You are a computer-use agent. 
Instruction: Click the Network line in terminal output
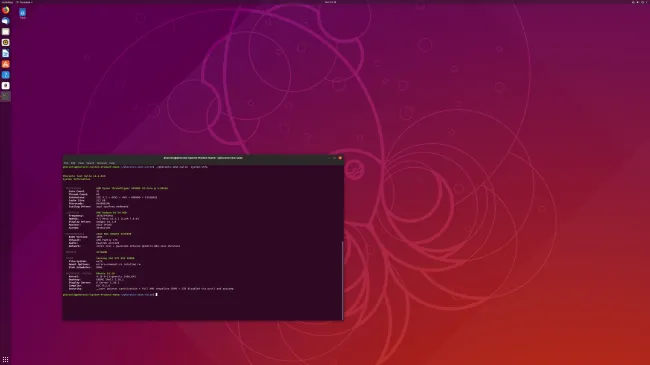click(x=124, y=246)
